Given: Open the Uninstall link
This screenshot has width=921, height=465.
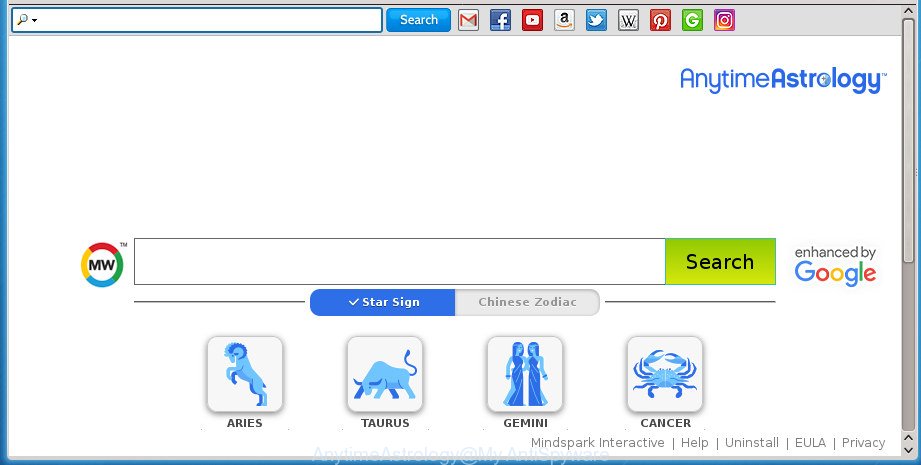Looking at the screenshot, I should [752, 443].
